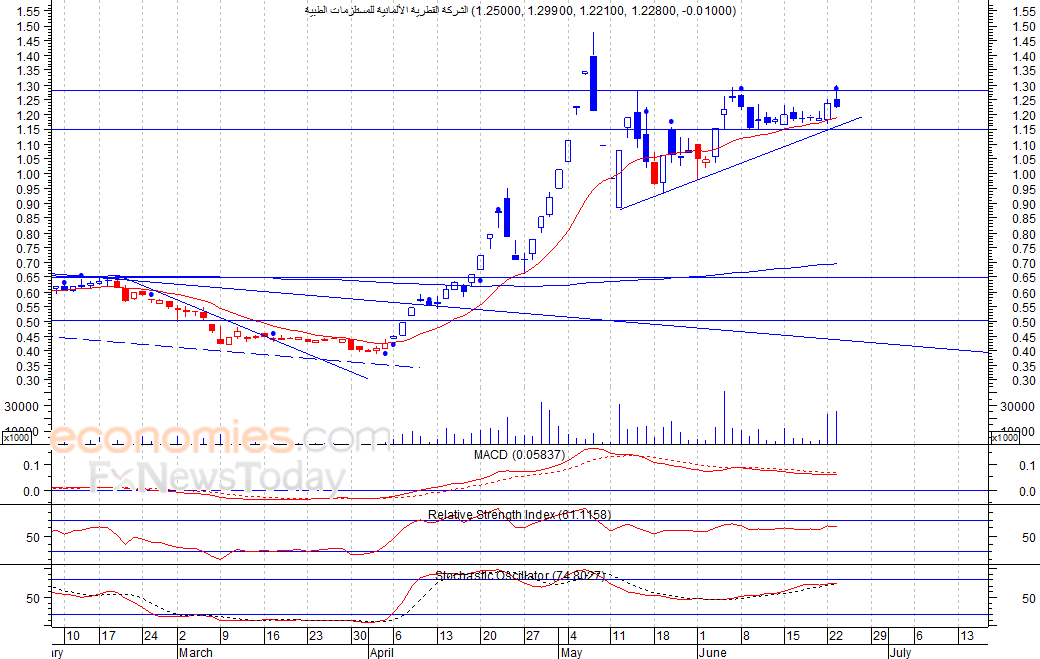
Task: Click the July month label on the time axis
Action: (900, 652)
